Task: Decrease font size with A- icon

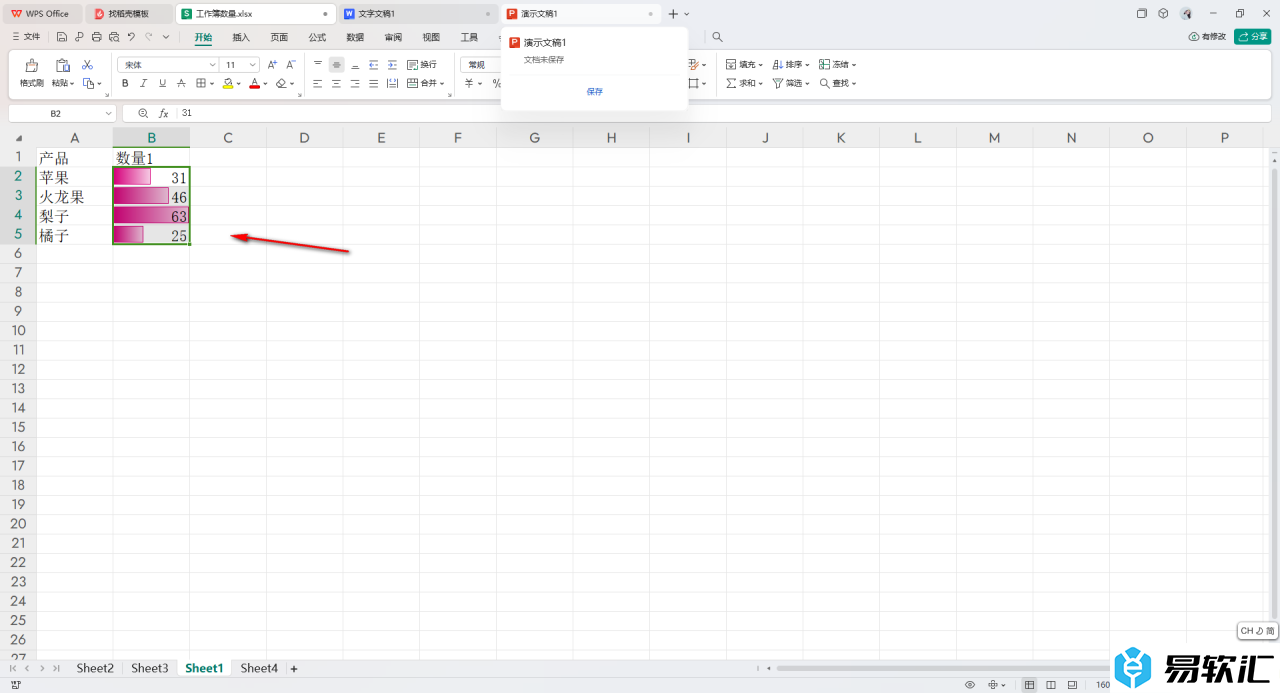Action: point(291,64)
